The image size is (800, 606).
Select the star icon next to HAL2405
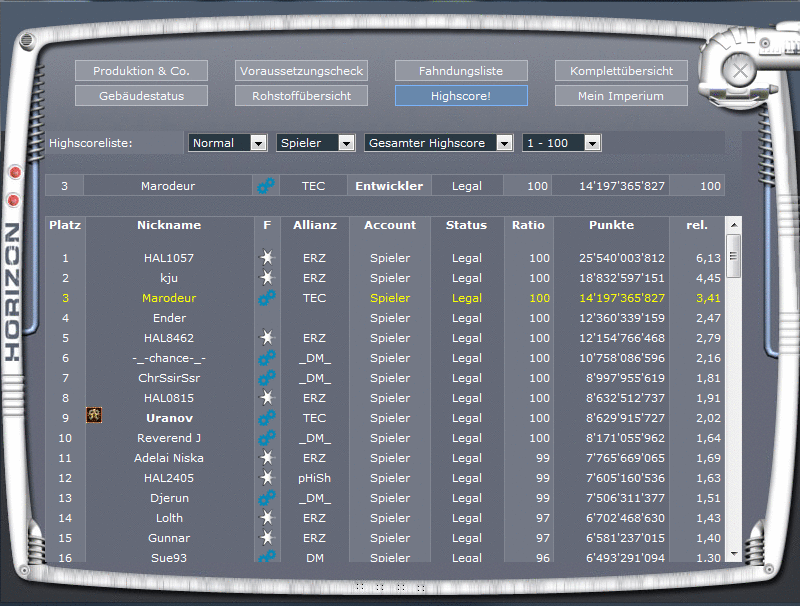(x=266, y=478)
